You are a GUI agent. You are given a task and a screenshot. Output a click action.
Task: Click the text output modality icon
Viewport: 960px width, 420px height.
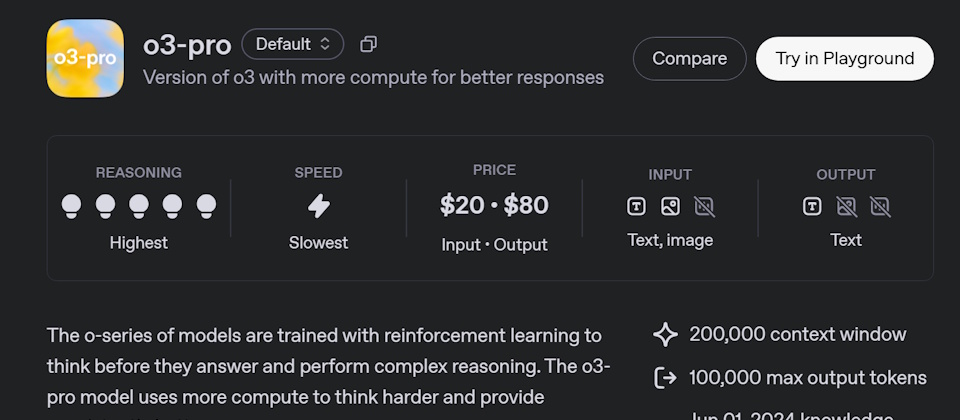812,207
